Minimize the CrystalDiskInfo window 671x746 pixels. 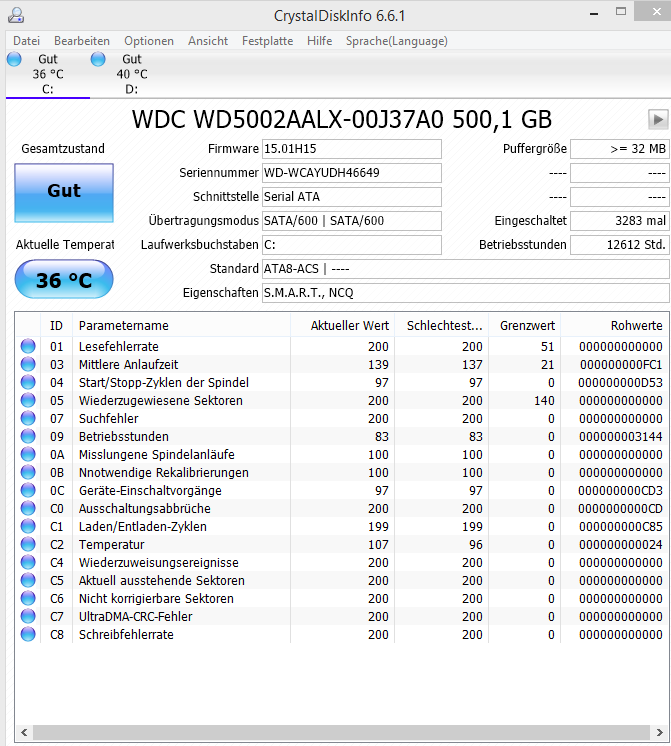[593, 13]
